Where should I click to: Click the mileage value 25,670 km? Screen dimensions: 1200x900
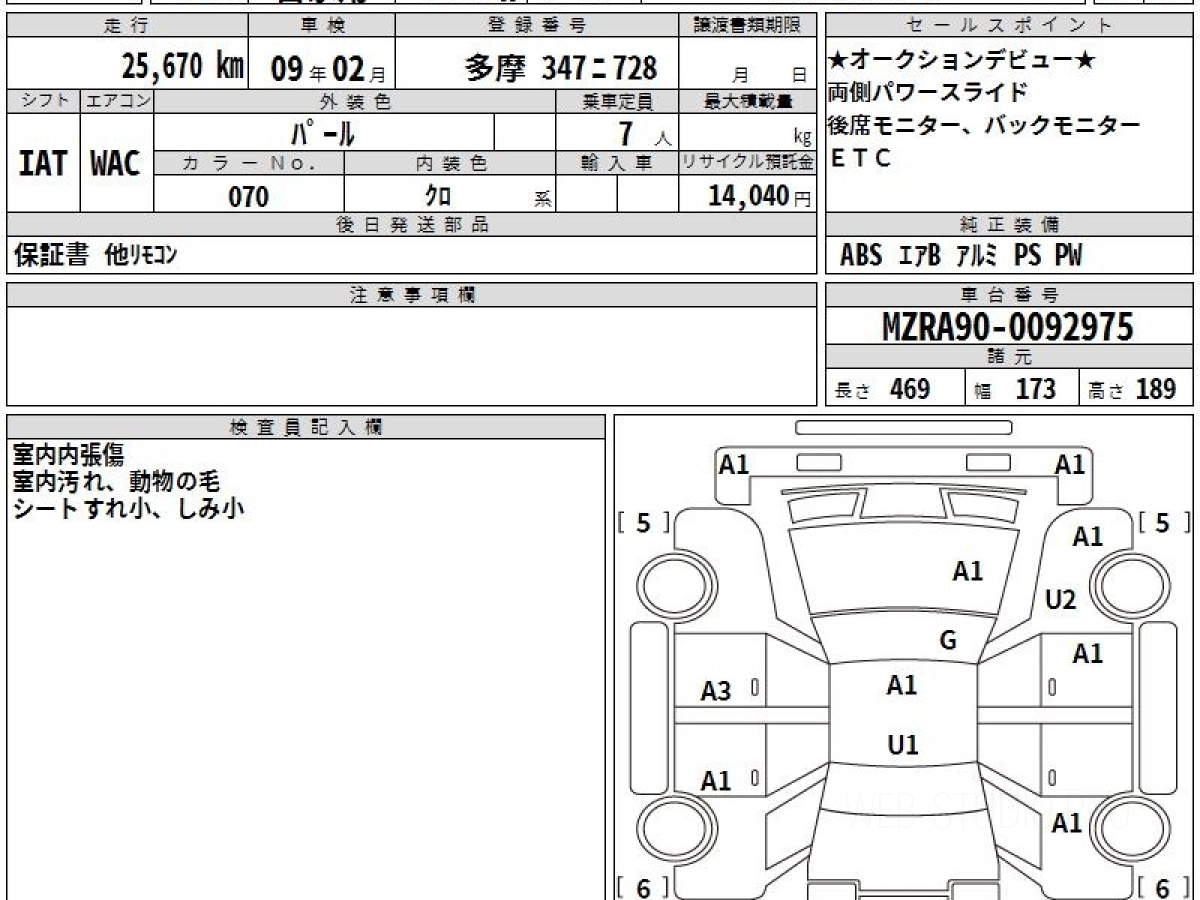pos(182,67)
